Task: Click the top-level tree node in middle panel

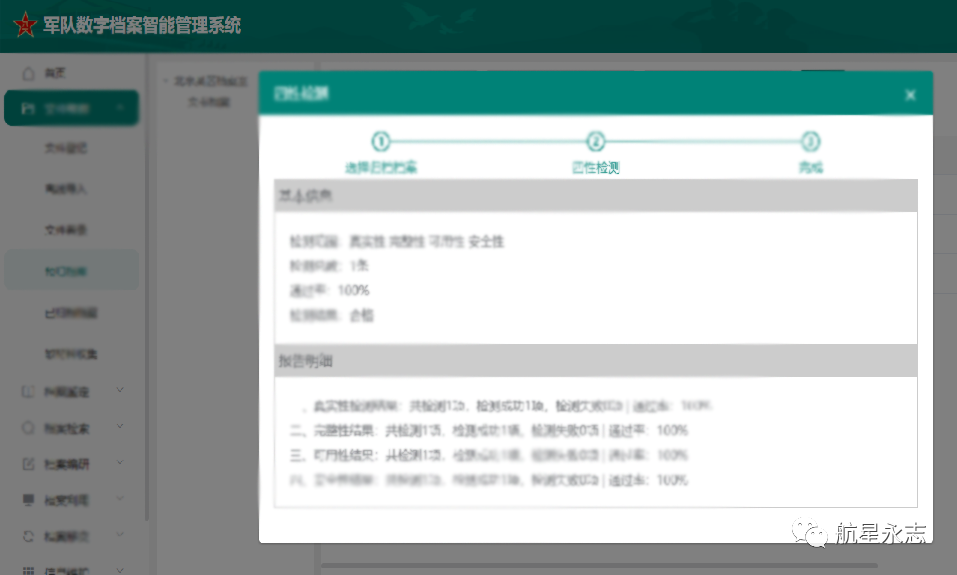Action: coord(211,81)
